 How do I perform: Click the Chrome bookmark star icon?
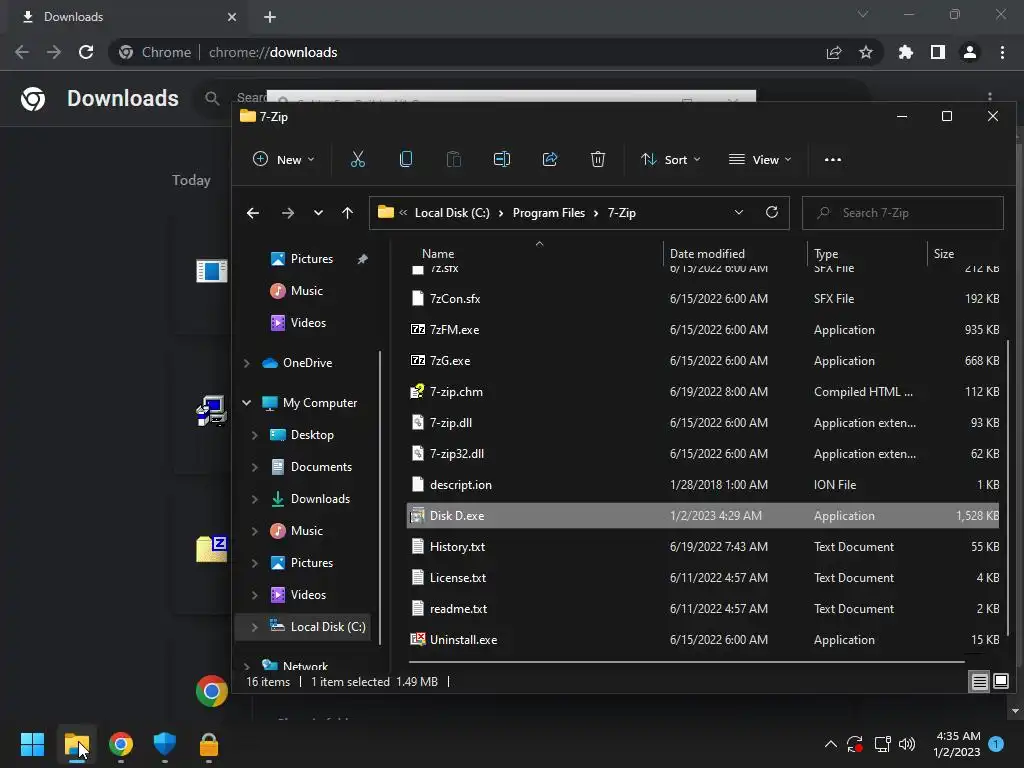(x=866, y=52)
